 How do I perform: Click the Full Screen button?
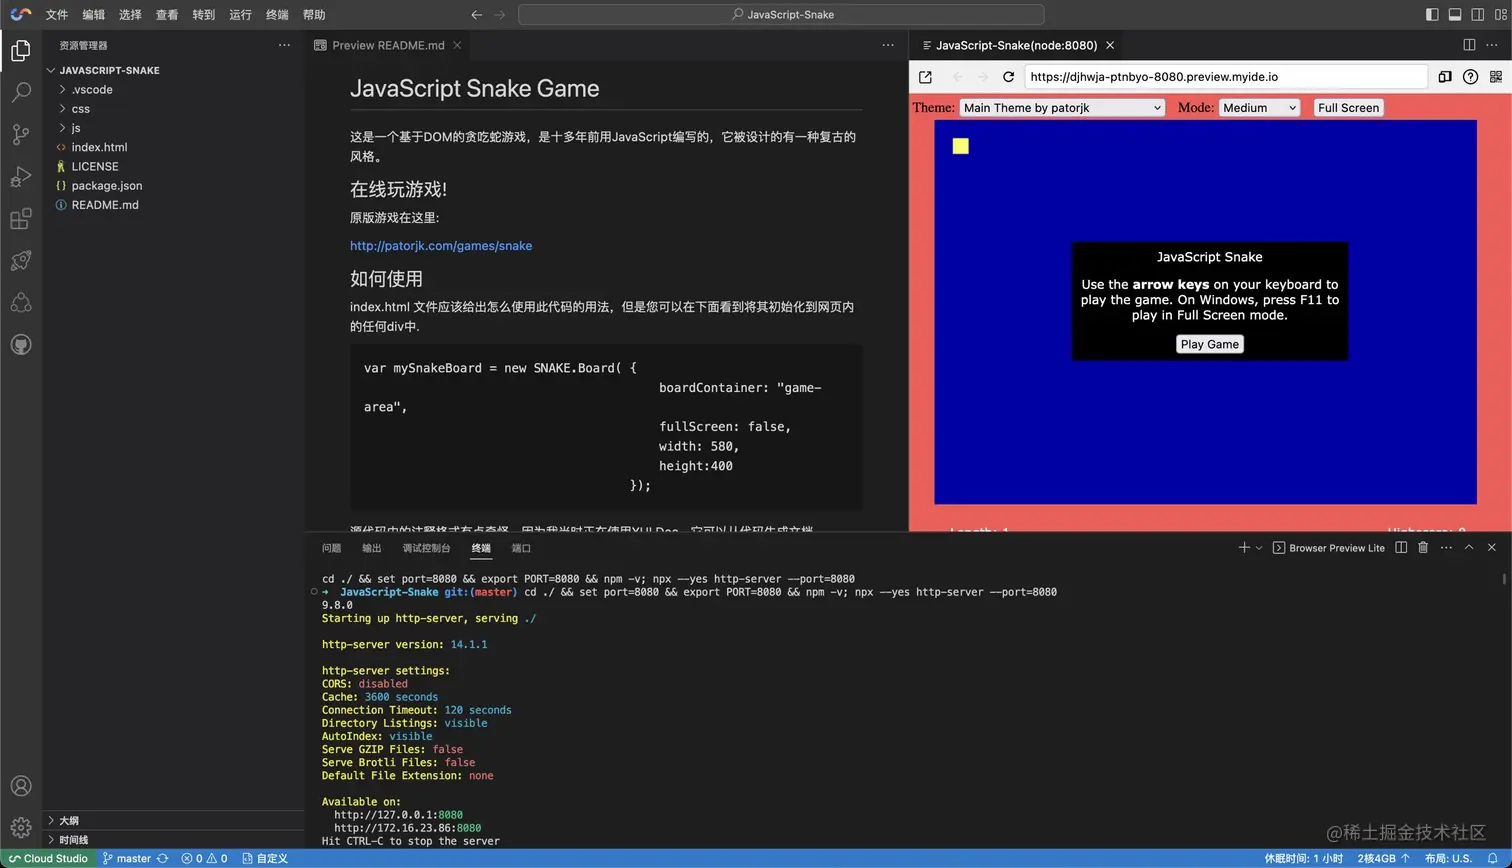1348,108
